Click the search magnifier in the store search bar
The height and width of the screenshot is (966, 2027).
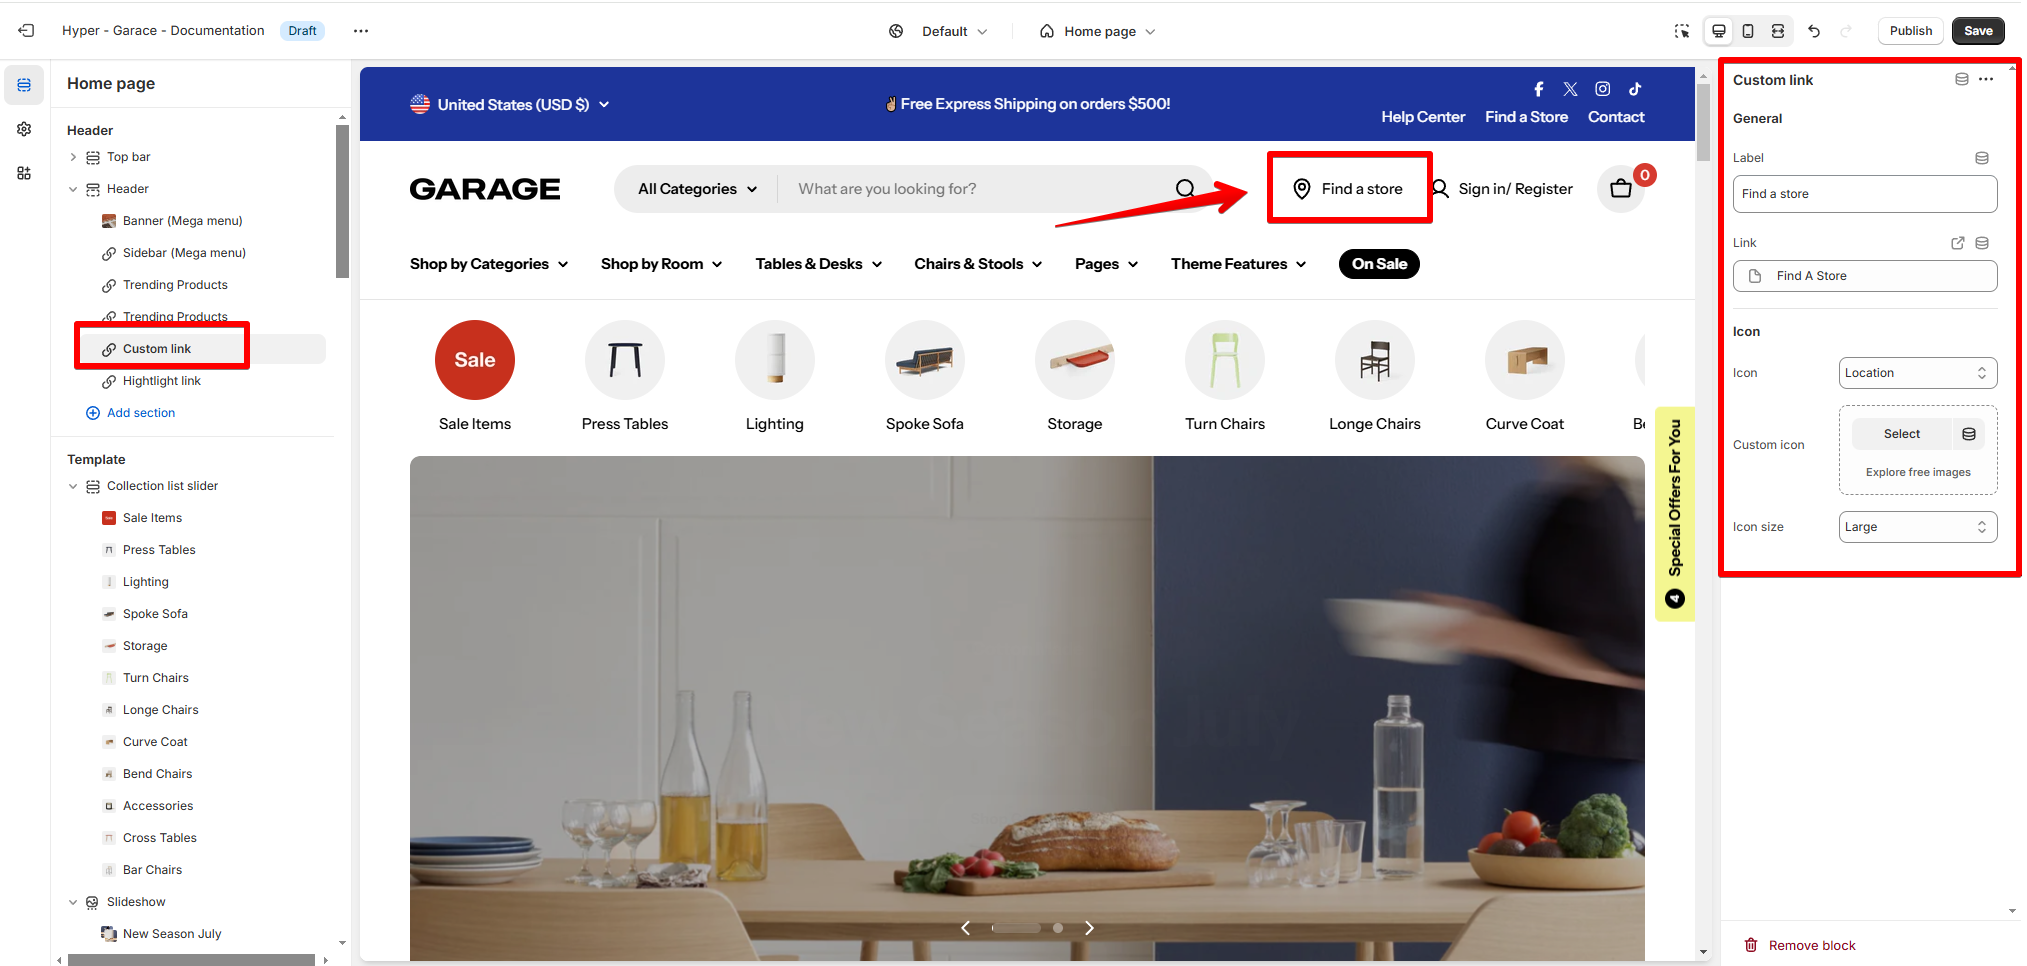click(1185, 189)
